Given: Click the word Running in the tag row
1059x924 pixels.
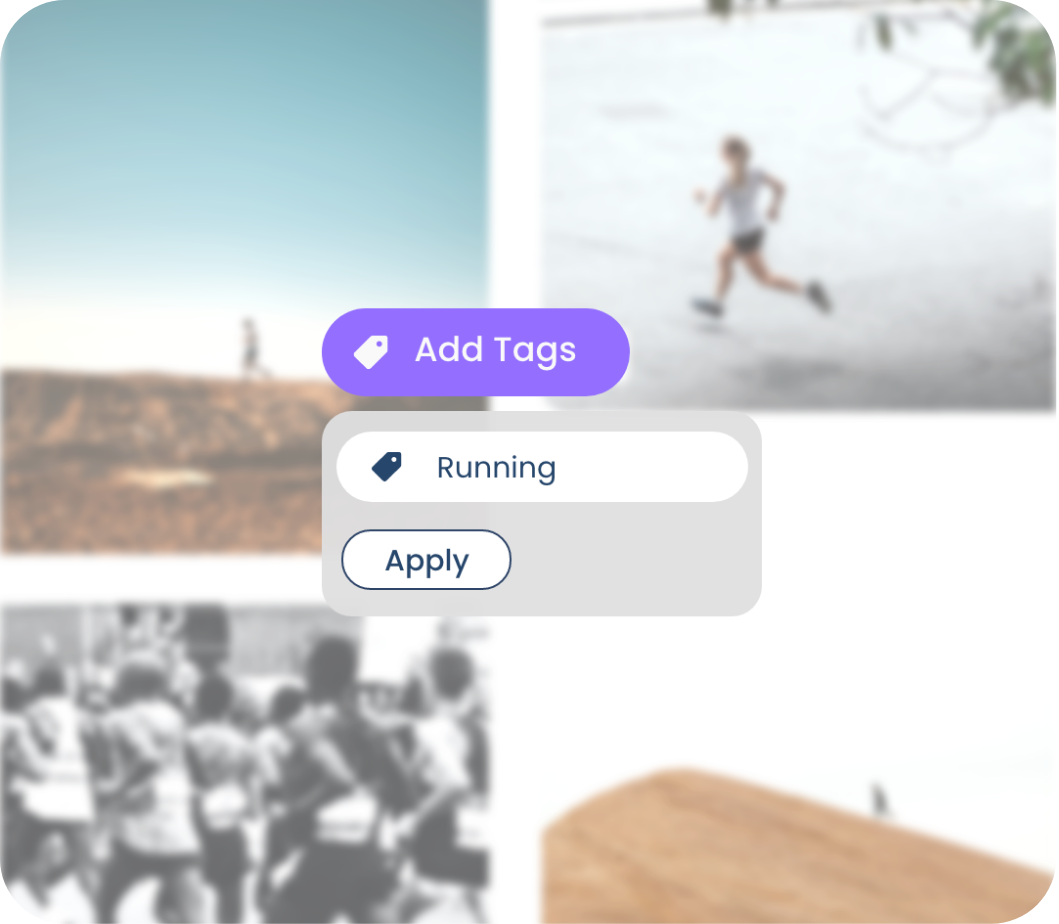Looking at the screenshot, I should pyautogui.click(x=496, y=468).
